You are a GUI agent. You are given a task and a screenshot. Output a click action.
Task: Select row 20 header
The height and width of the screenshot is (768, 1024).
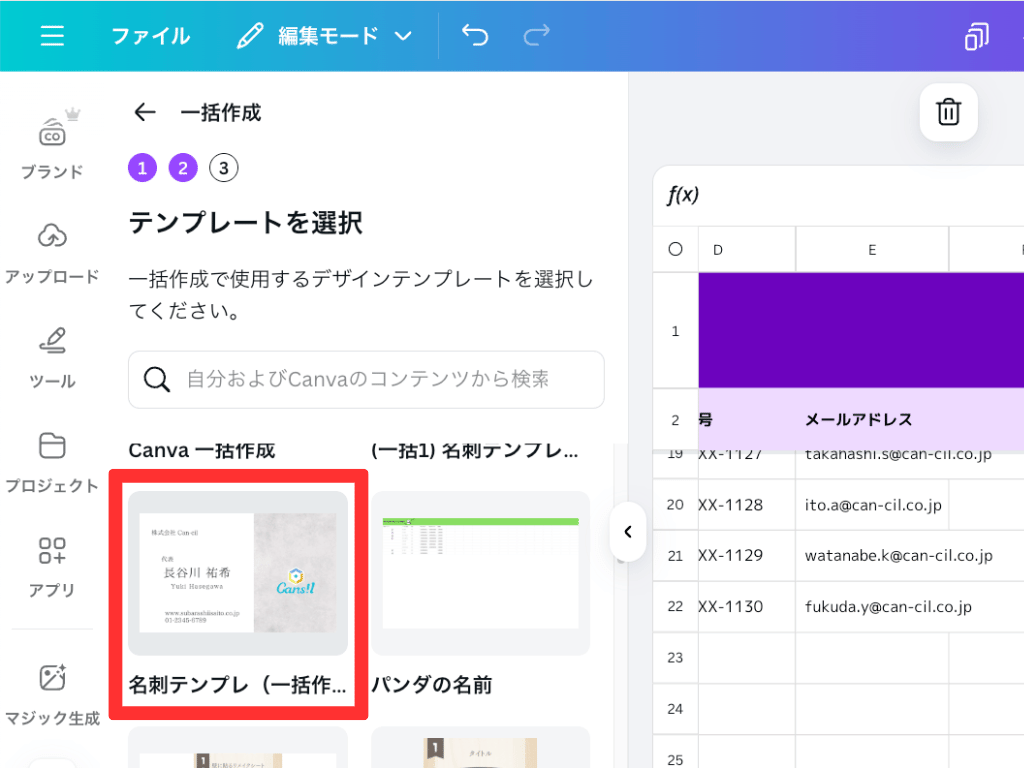pyautogui.click(x=675, y=505)
